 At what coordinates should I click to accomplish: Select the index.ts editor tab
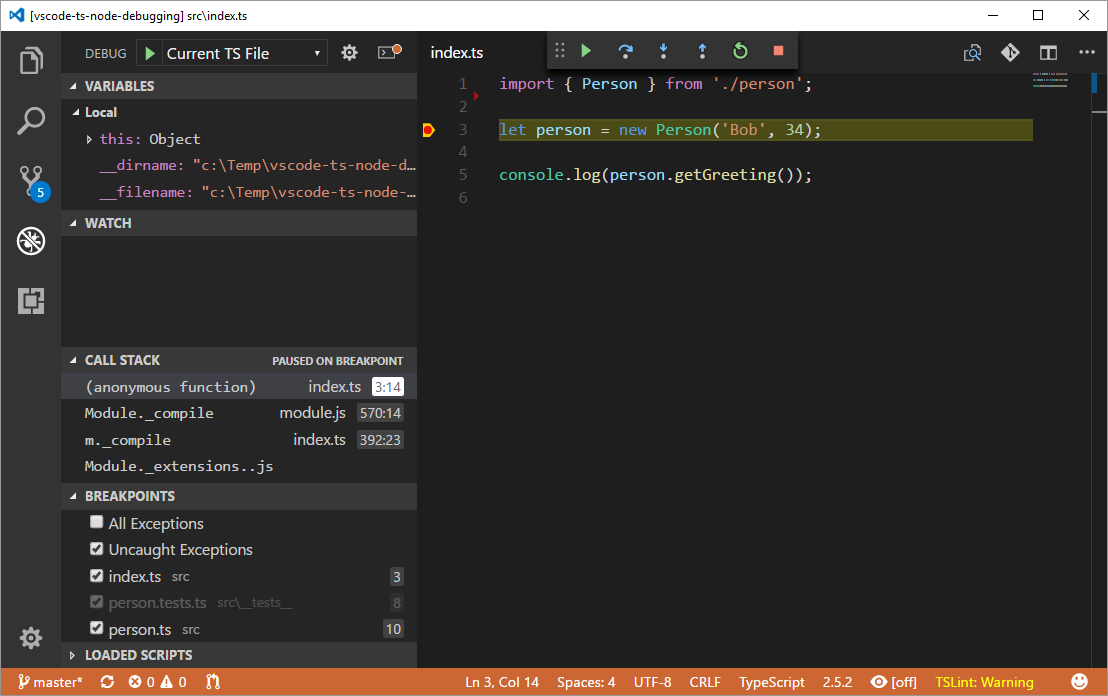[x=457, y=53]
